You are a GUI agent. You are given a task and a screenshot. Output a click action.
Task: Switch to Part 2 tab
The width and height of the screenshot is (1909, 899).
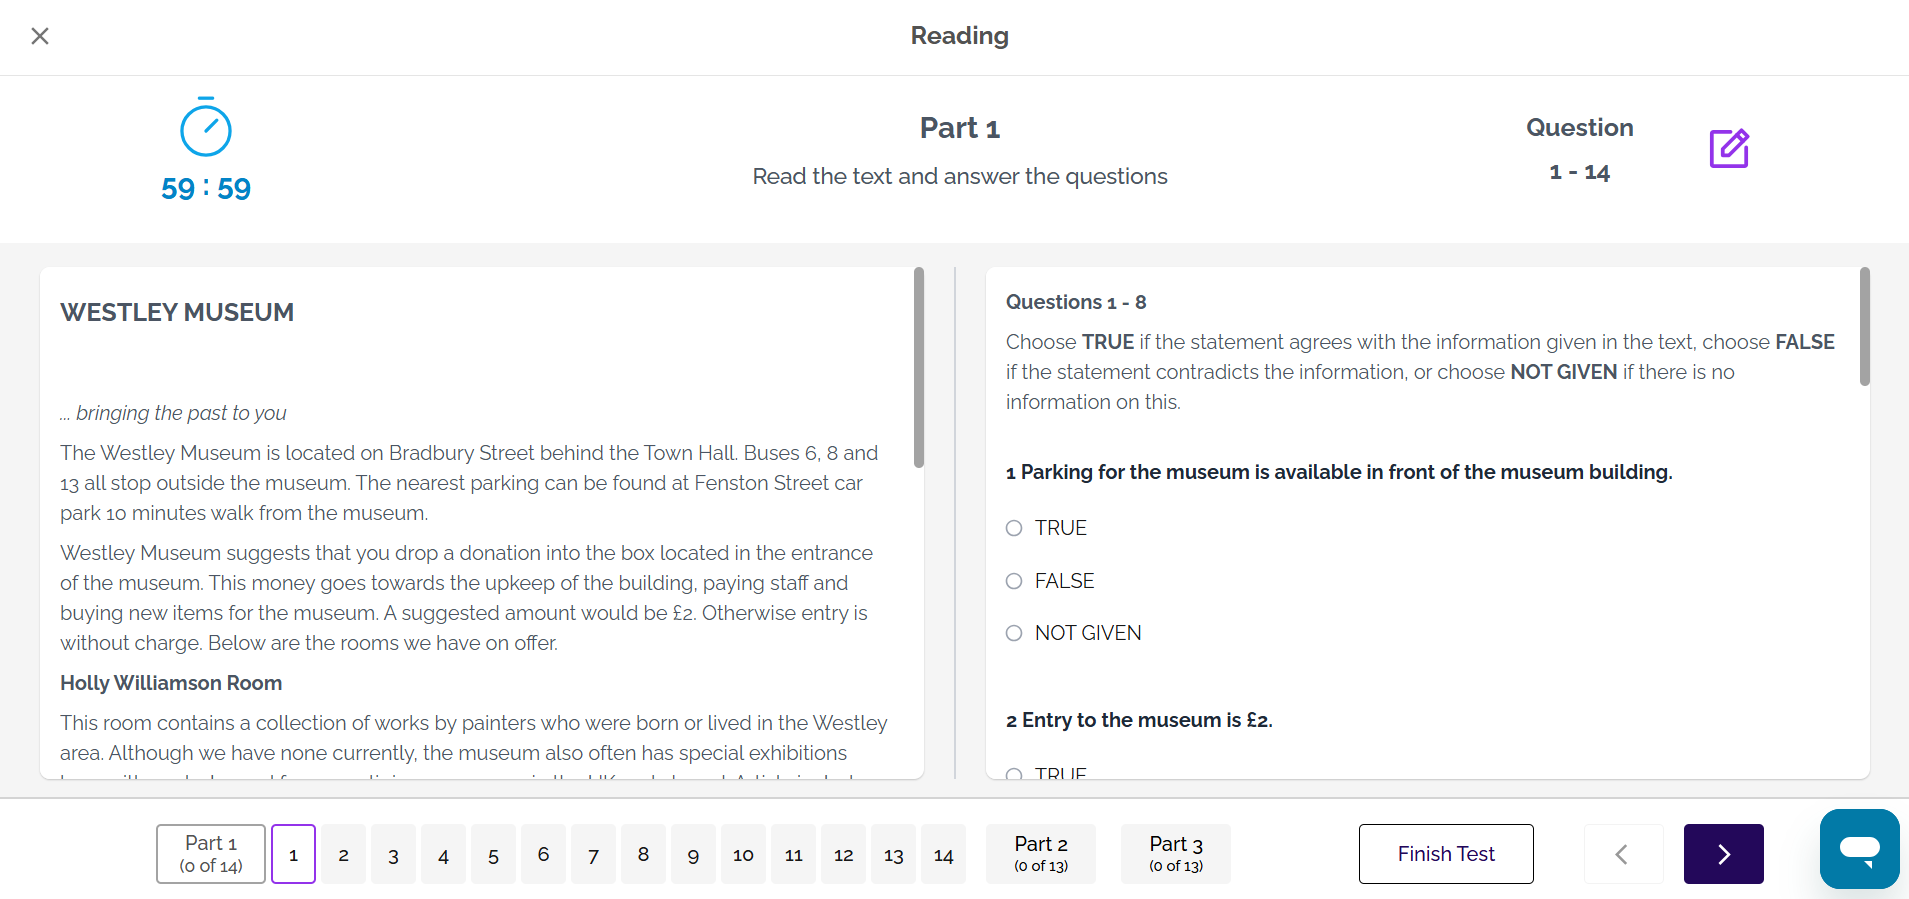[x=1040, y=854]
